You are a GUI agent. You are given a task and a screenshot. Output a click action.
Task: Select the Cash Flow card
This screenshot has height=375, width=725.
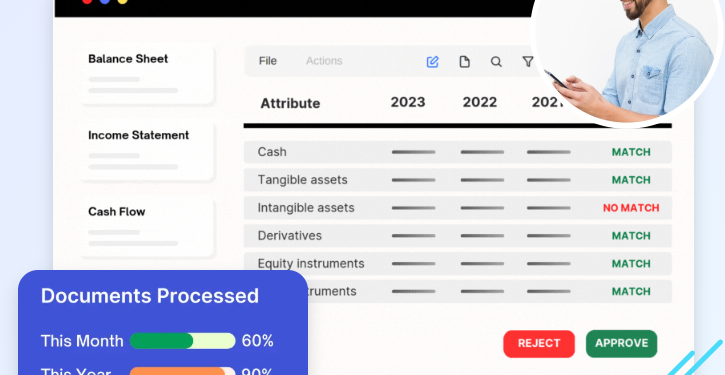click(x=147, y=227)
